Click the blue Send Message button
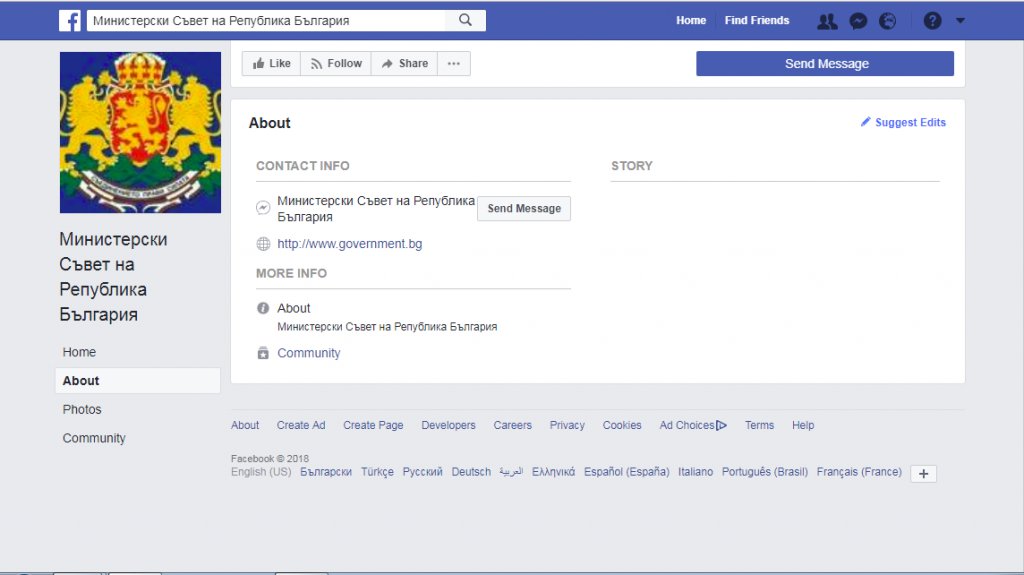The height and width of the screenshot is (575, 1024). 825,64
